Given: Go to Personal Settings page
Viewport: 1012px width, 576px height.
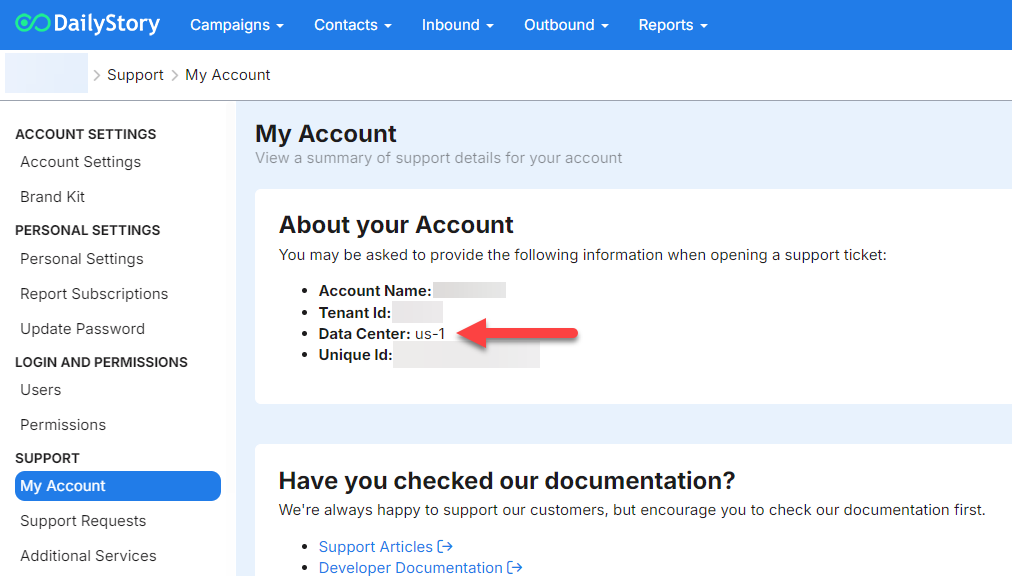Looking at the screenshot, I should pos(82,259).
